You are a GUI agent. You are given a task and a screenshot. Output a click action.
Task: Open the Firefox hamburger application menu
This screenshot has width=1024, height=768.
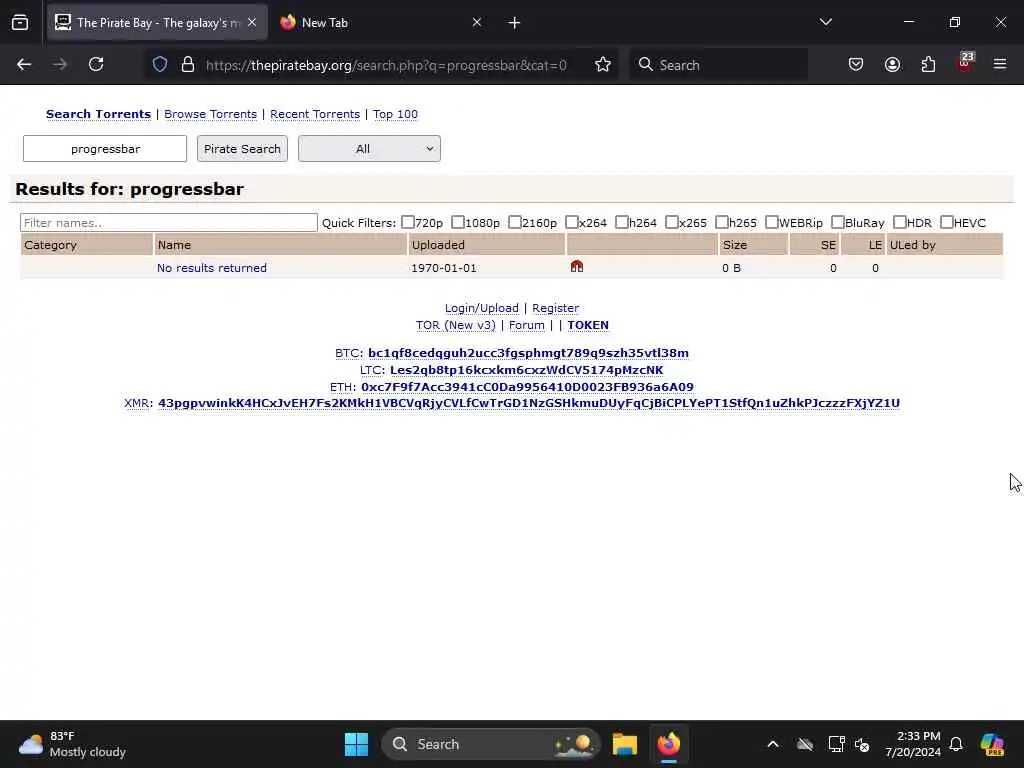point(1000,65)
